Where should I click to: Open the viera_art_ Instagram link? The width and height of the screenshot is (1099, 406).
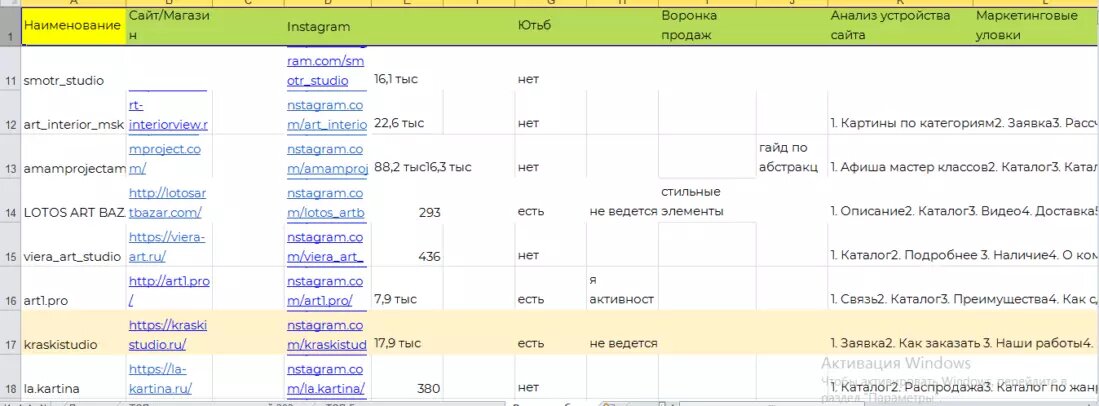pos(325,247)
